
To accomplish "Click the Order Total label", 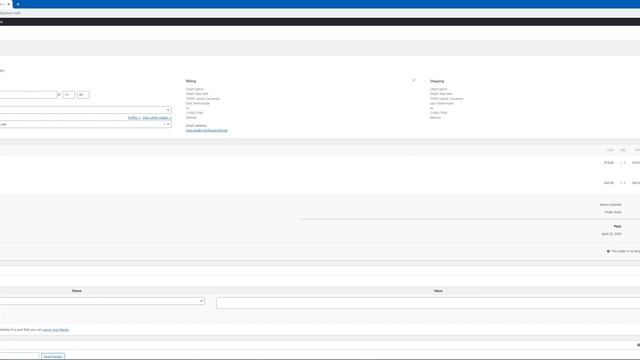I will click(x=613, y=212).
